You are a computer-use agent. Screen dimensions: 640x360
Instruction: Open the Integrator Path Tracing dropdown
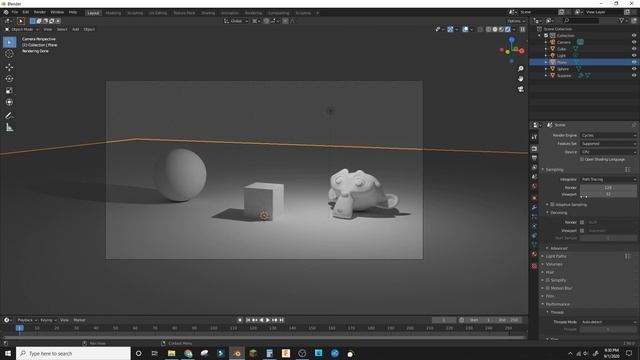(608, 179)
